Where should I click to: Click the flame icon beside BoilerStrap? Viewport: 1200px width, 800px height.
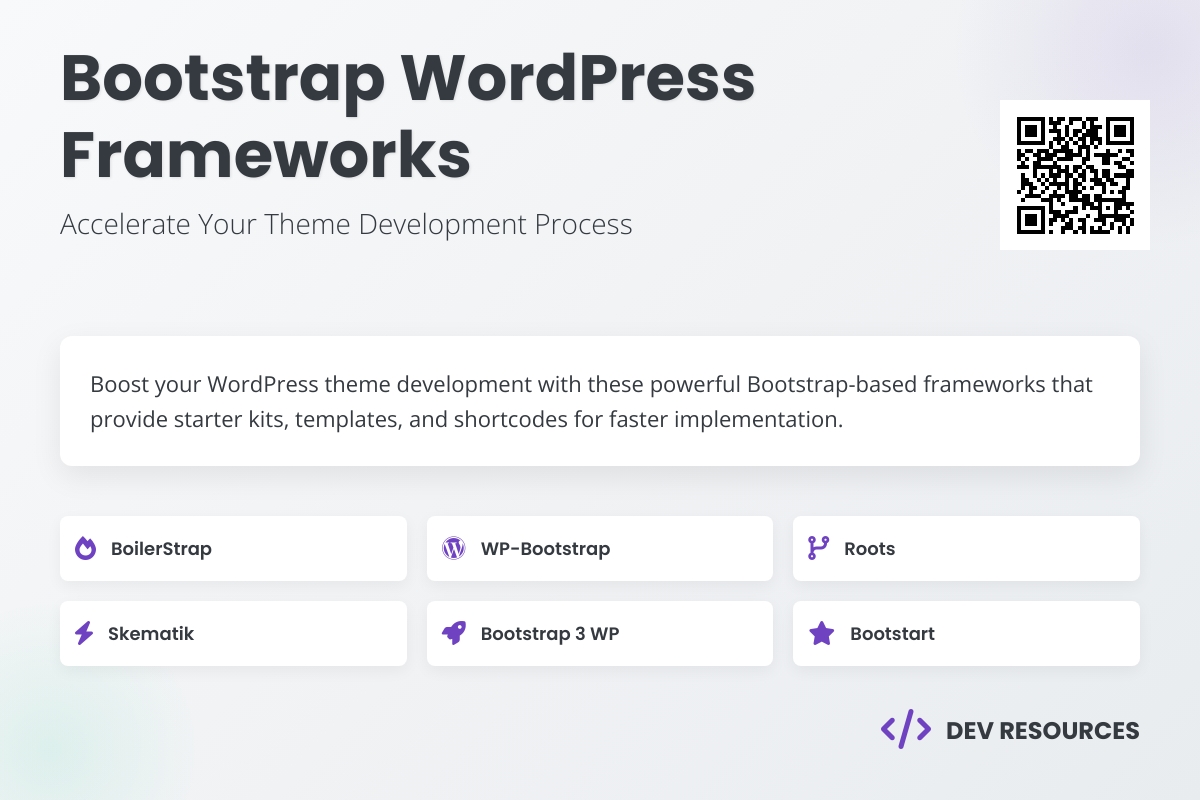[86, 548]
